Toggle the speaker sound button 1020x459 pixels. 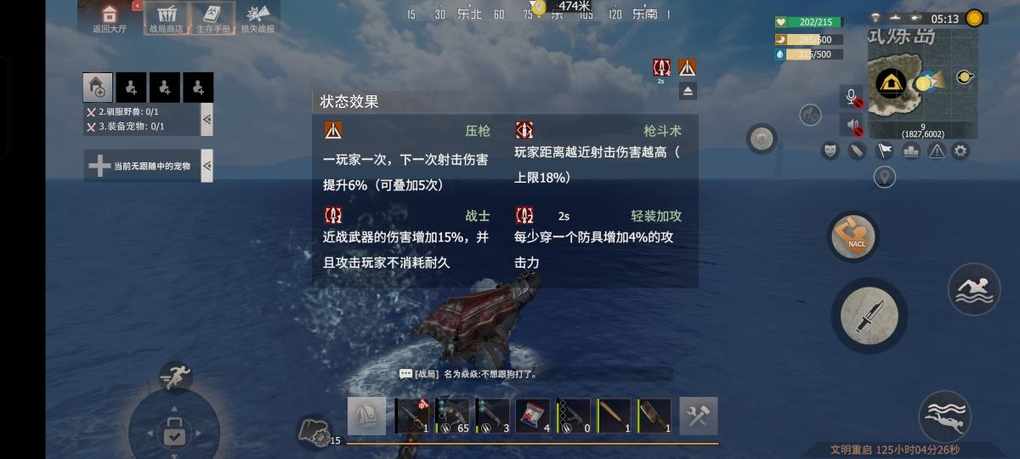pyautogui.click(x=851, y=124)
